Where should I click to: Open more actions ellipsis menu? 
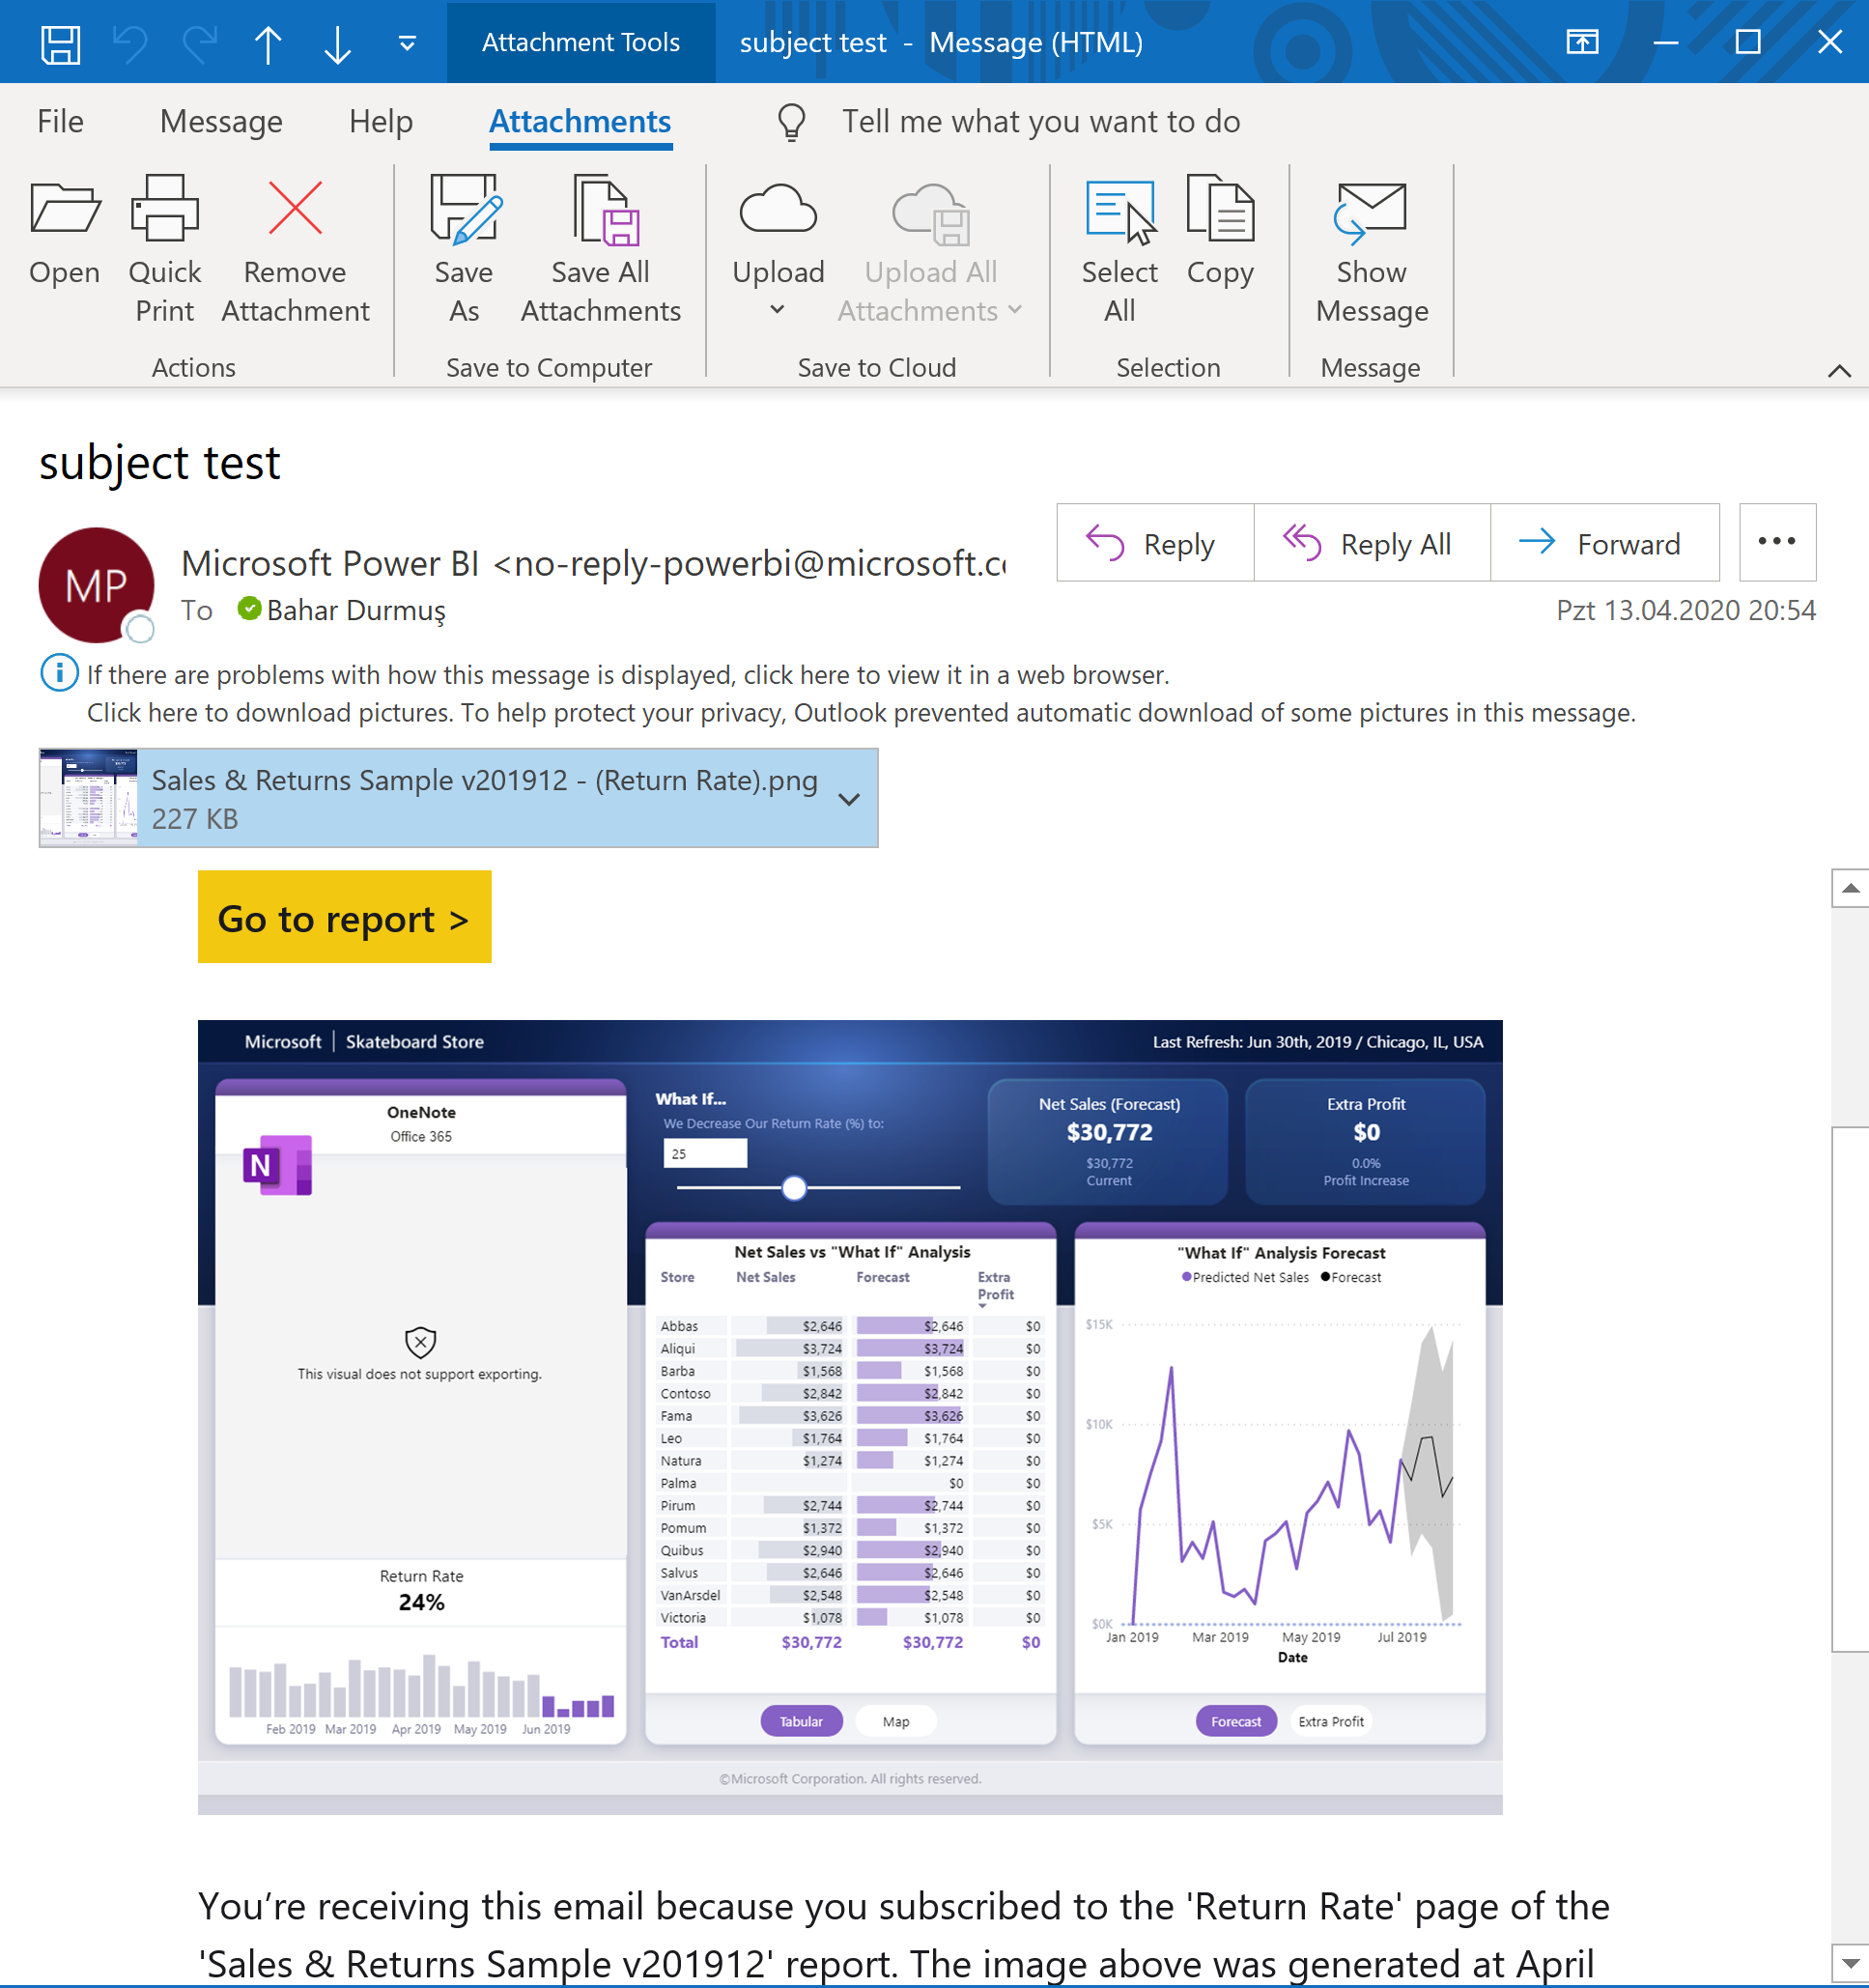1777,542
